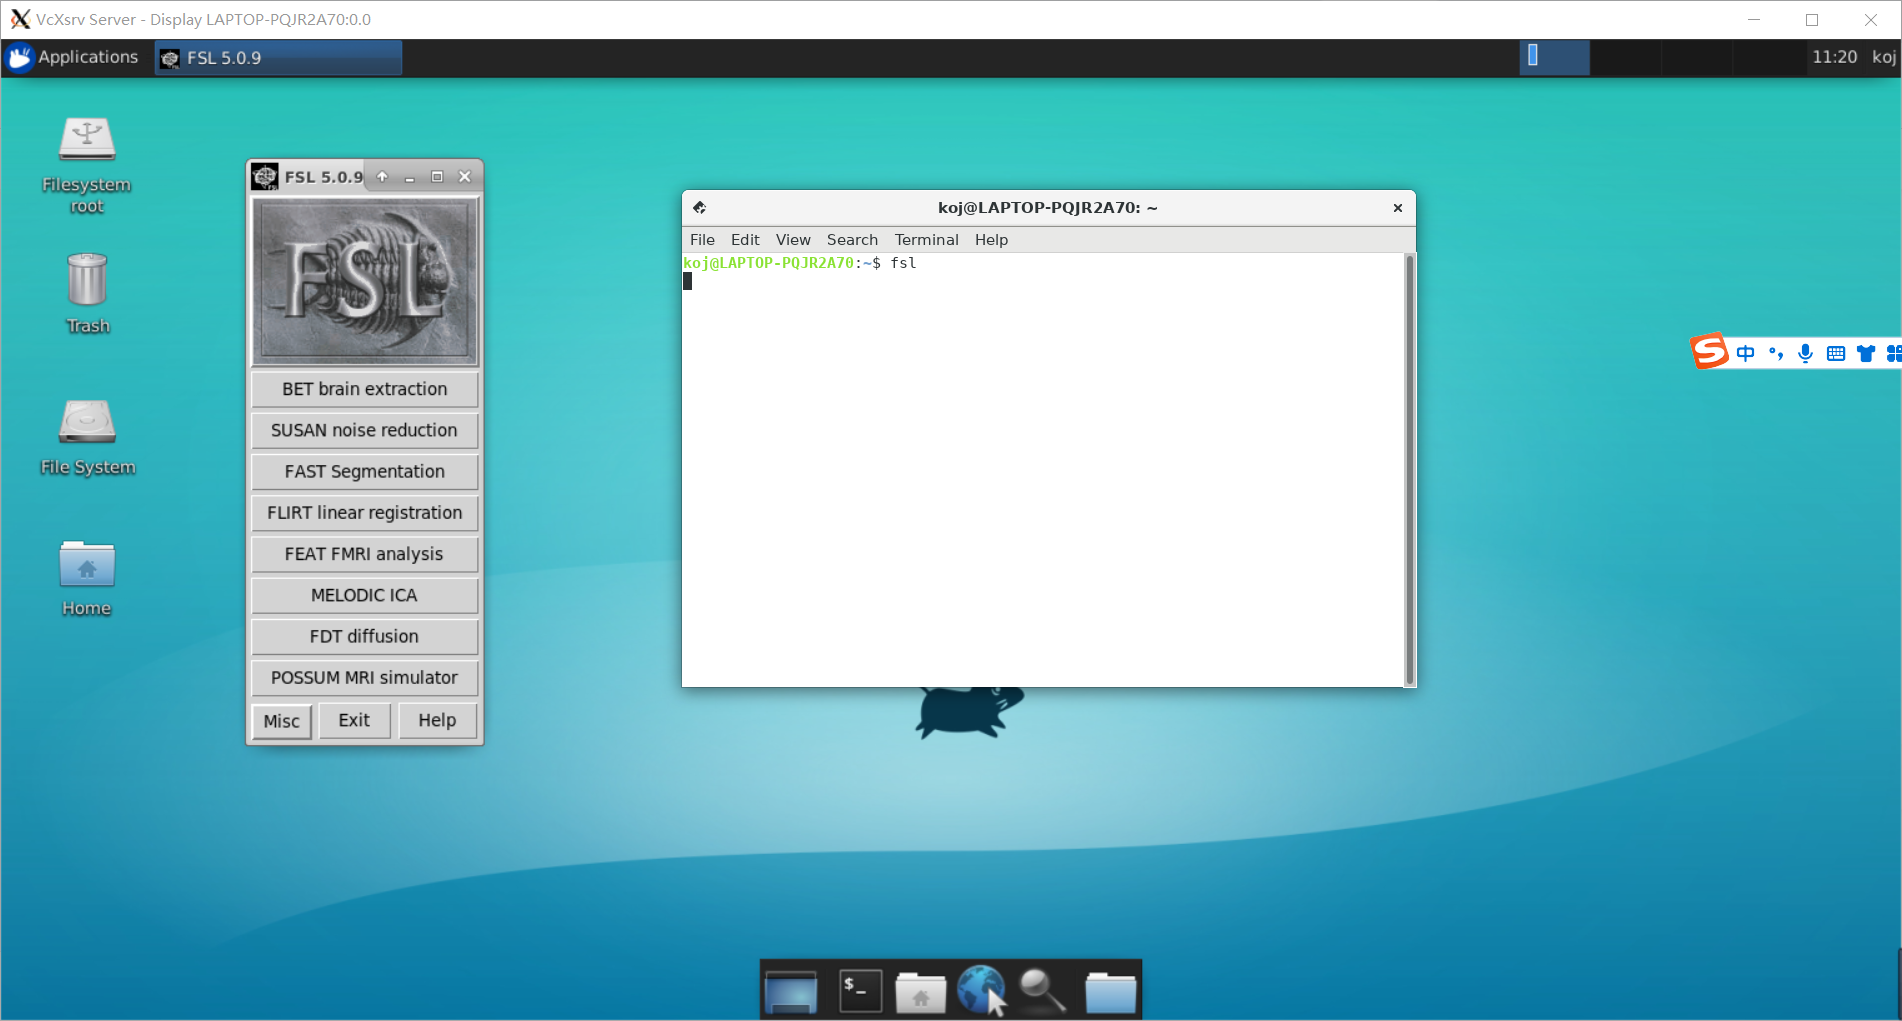Image resolution: width=1902 pixels, height=1021 pixels.
Task: Open the Applications menu
Action: [75, 57]
